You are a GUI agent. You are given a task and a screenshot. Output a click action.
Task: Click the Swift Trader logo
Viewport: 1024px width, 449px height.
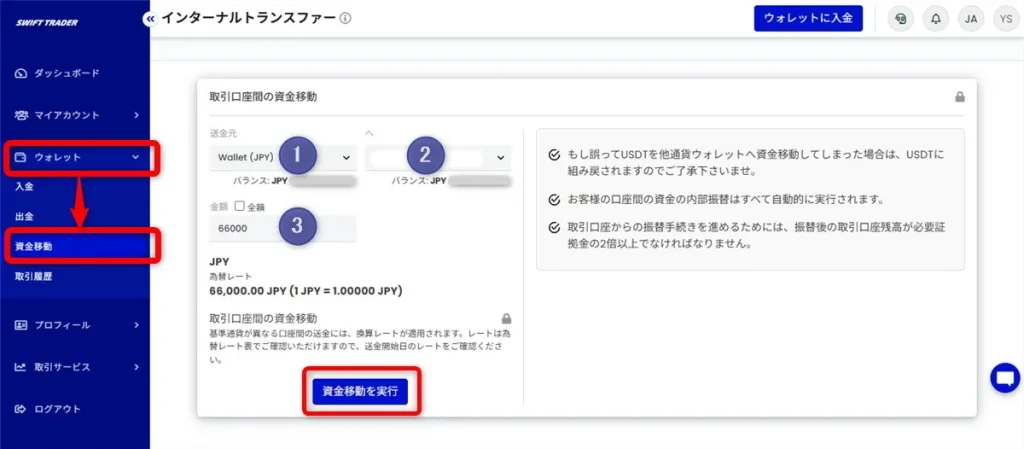click(47, 23)
